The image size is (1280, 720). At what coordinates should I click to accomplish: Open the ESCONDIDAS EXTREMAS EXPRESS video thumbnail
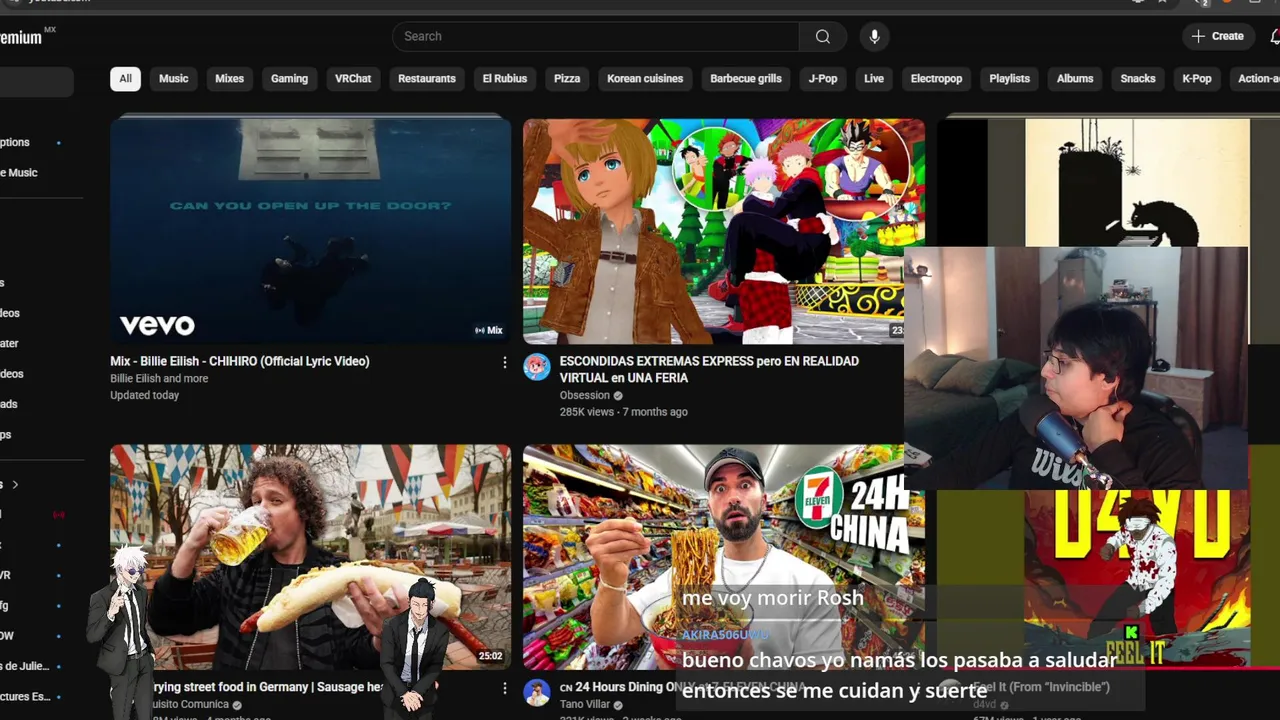723,231
